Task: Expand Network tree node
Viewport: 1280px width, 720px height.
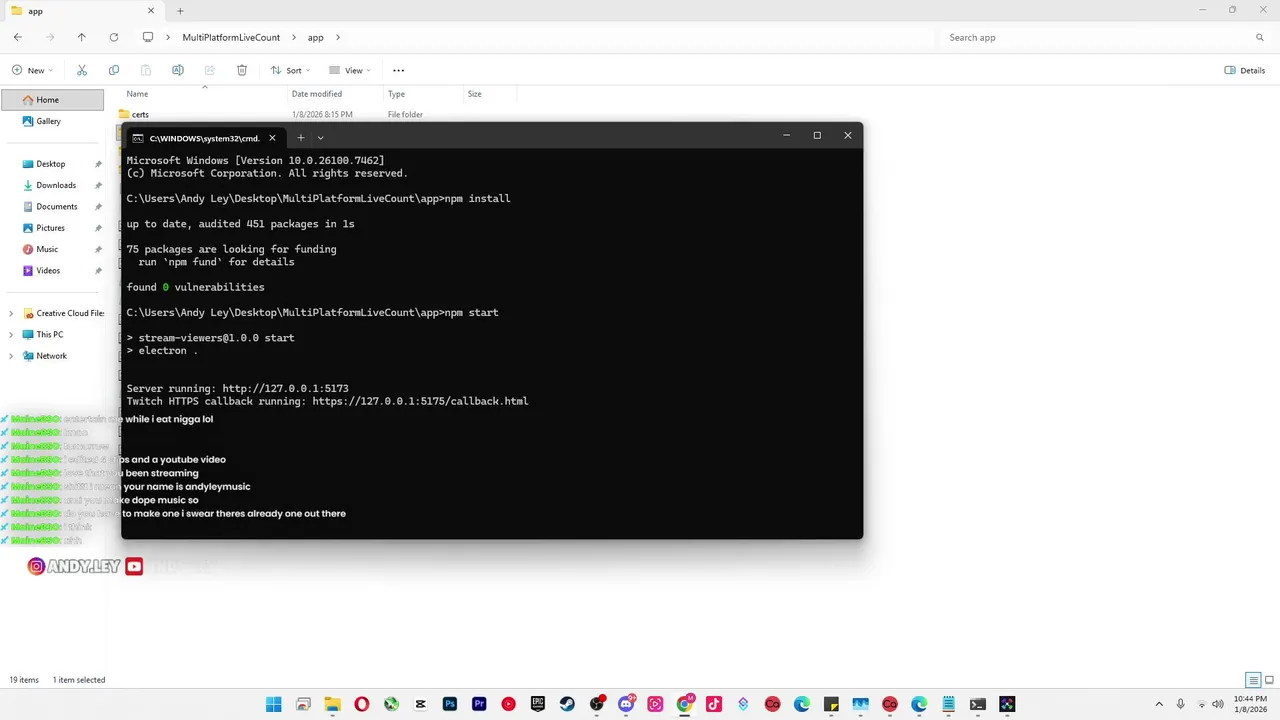Action: pos(11,355)
